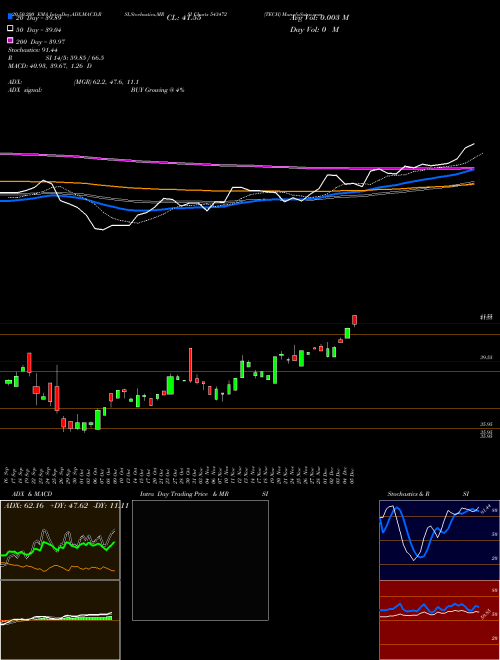
Task: Click the 39.55 price axis label
Action: tap(487, 357)
